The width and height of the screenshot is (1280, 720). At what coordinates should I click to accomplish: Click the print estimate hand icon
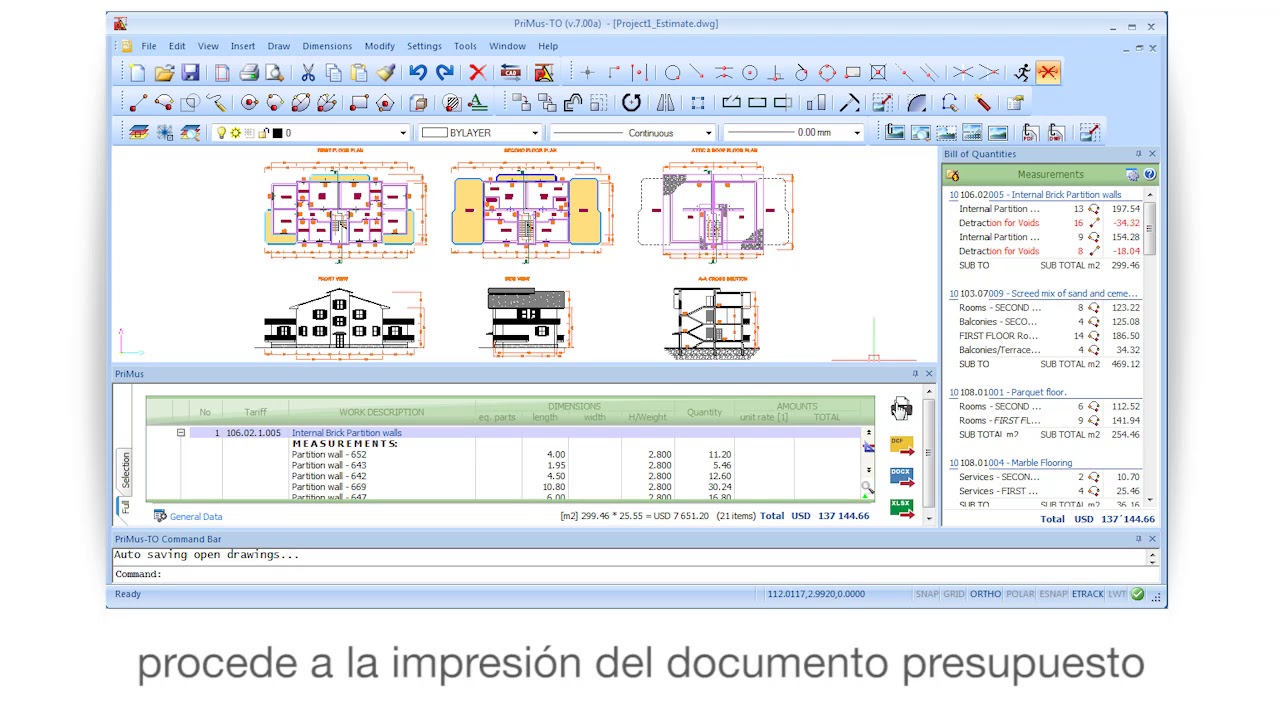[901, 408]
